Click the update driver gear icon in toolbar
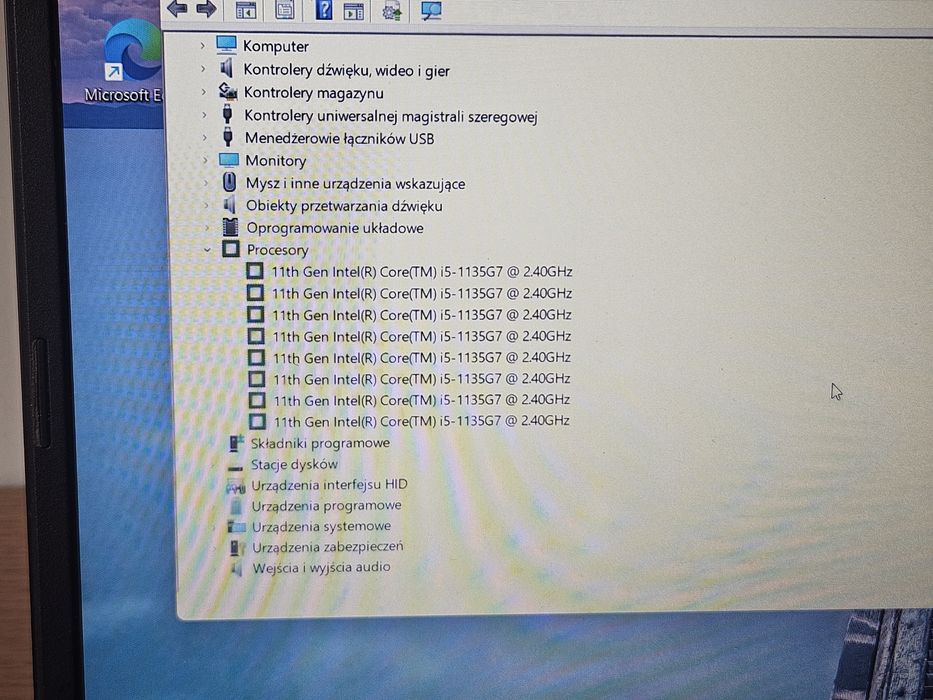 point(392,10)
